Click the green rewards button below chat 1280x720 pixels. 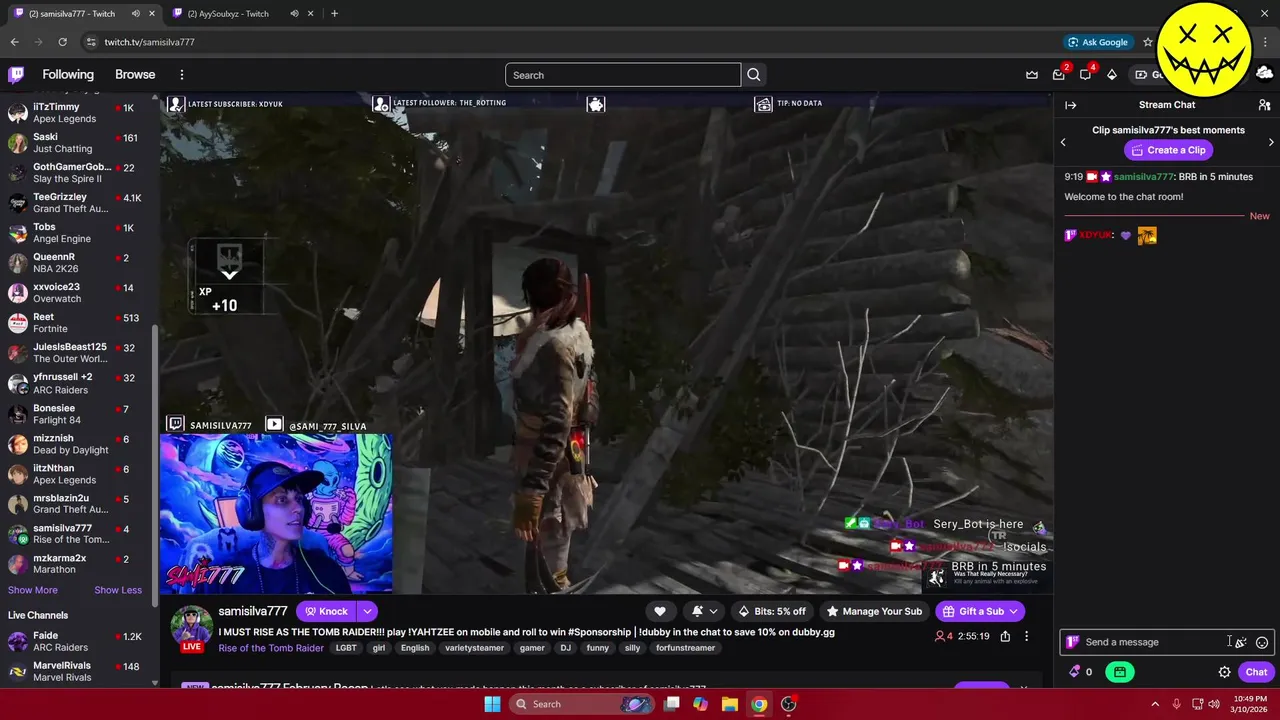pyautogui.click(x=1120, y=672)
